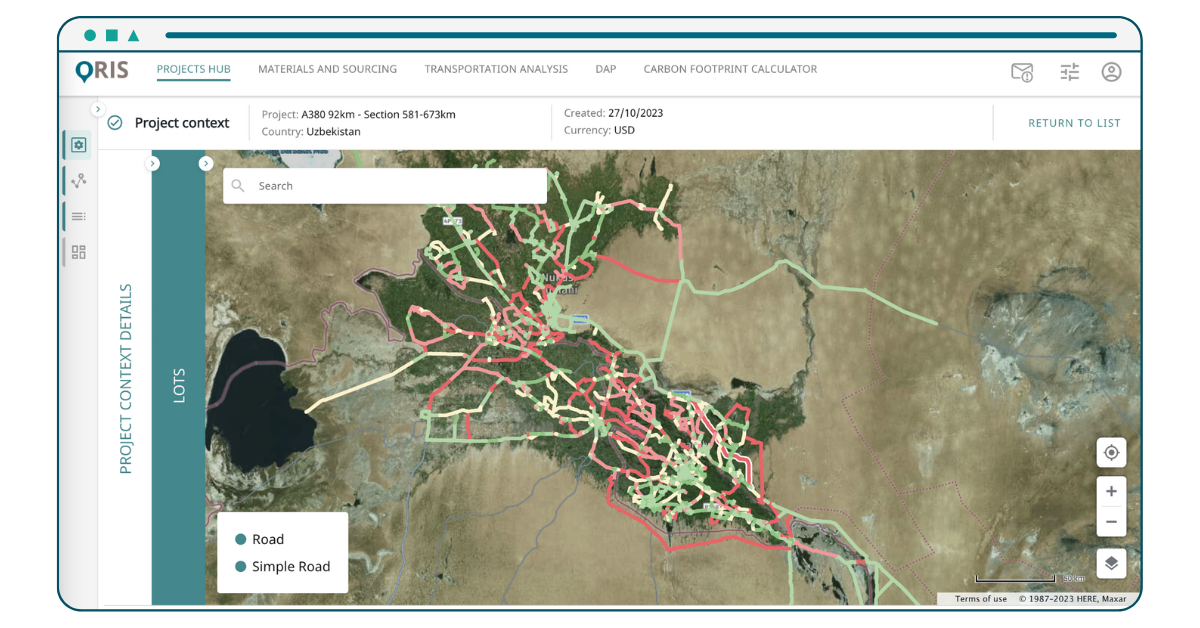Screen dimensions: 1200x628
Task: Open the route graph sidebar icon
Action: [x=79, y=180]
